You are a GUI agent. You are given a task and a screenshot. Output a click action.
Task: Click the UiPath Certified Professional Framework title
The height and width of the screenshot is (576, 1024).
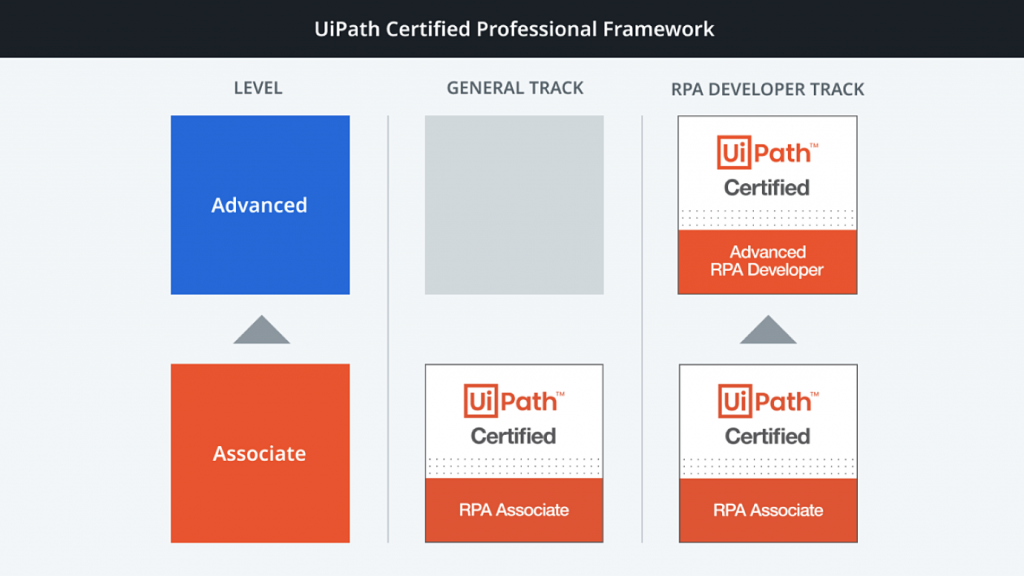coord(514,29)
